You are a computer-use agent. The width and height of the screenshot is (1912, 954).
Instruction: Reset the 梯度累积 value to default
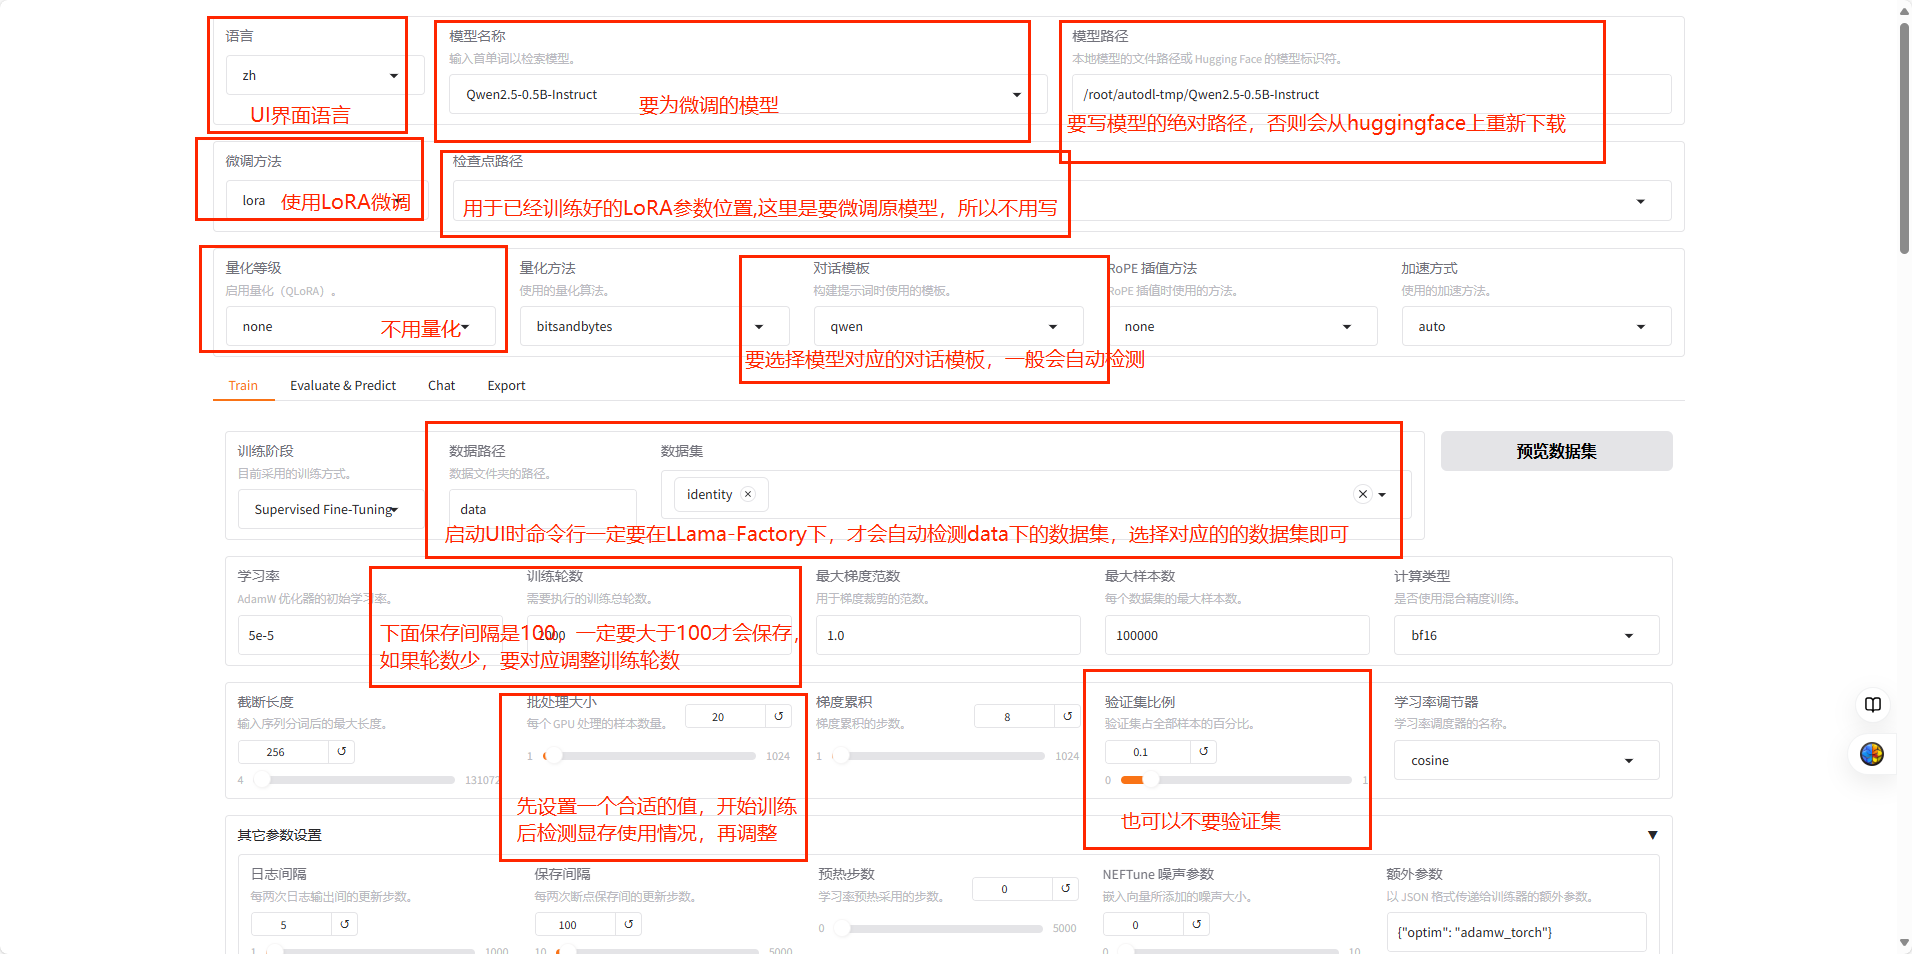pos(1067,716)
